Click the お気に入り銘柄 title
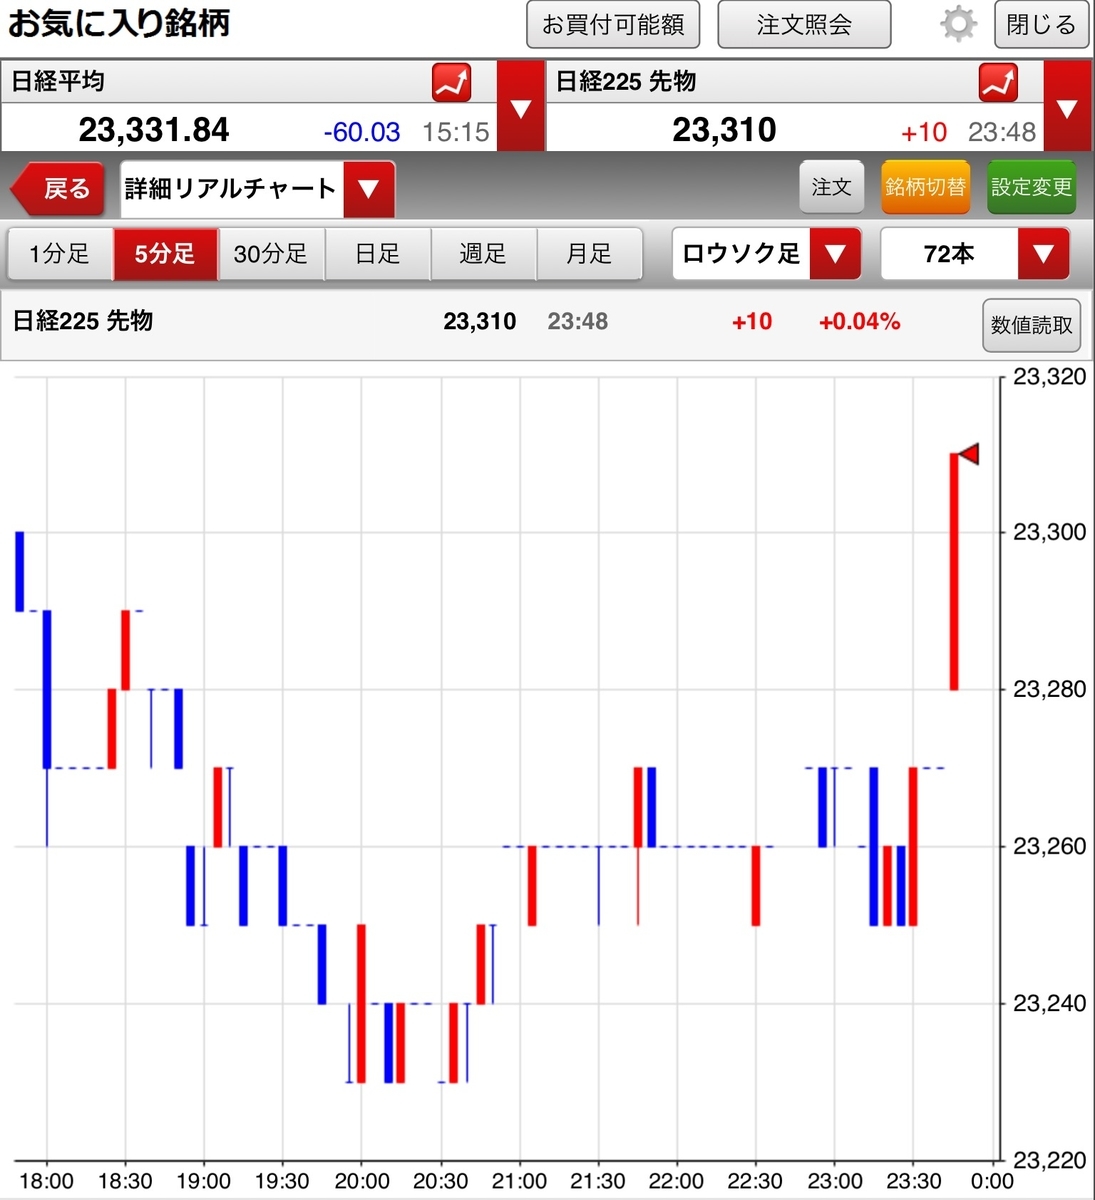The image size is (1095, 1200). pyautogui.click(x=119, y=23)
